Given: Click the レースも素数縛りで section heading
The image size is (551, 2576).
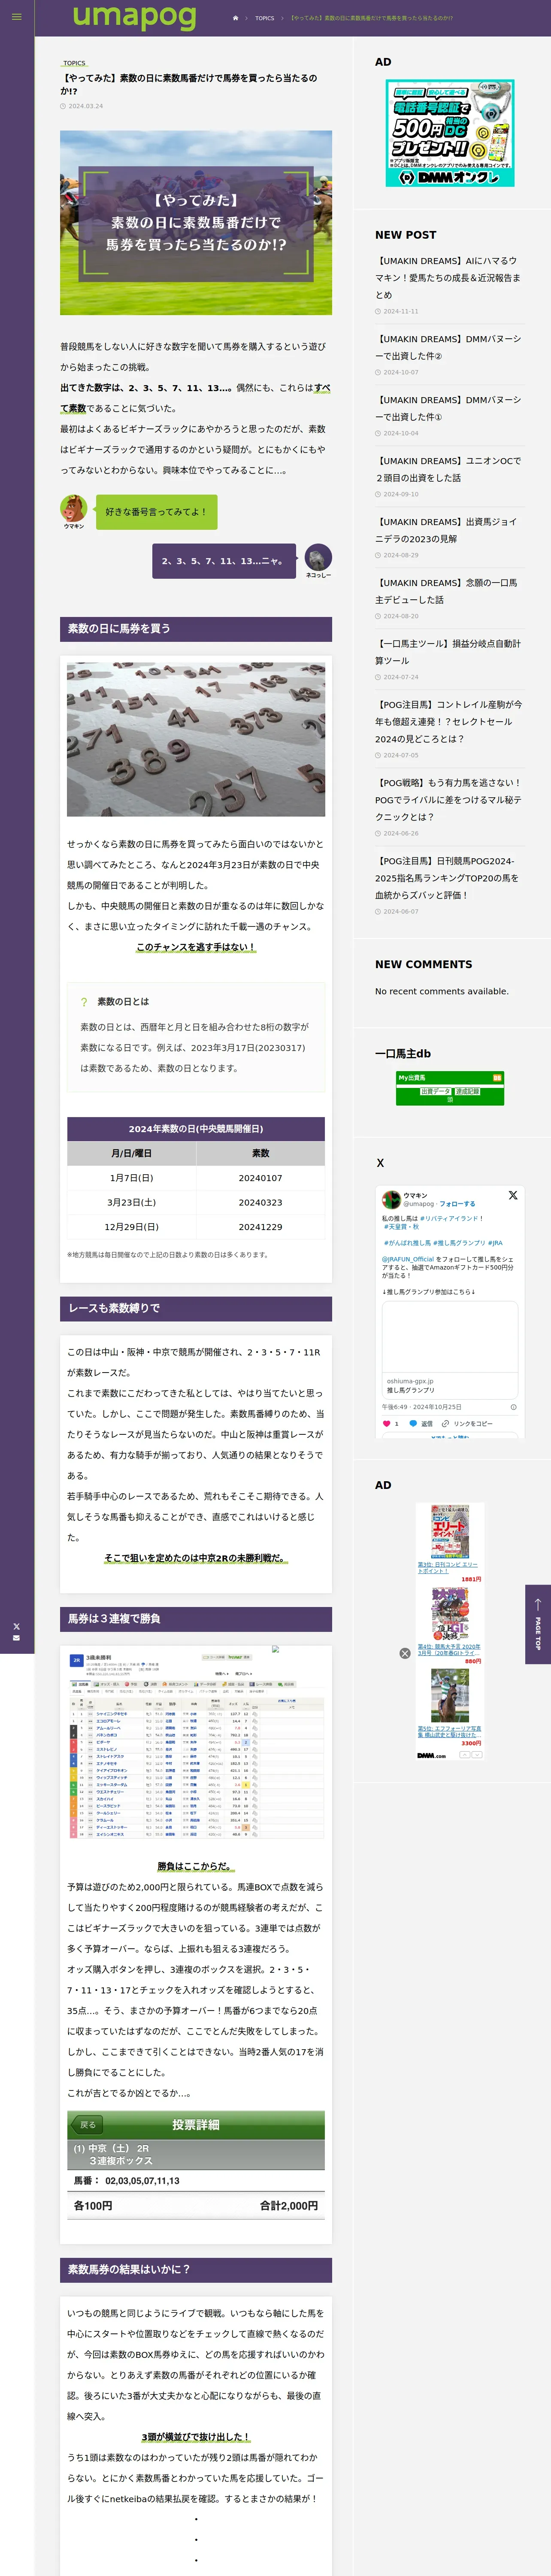Looking at the screenshot, I should (x=196, y=1309).
